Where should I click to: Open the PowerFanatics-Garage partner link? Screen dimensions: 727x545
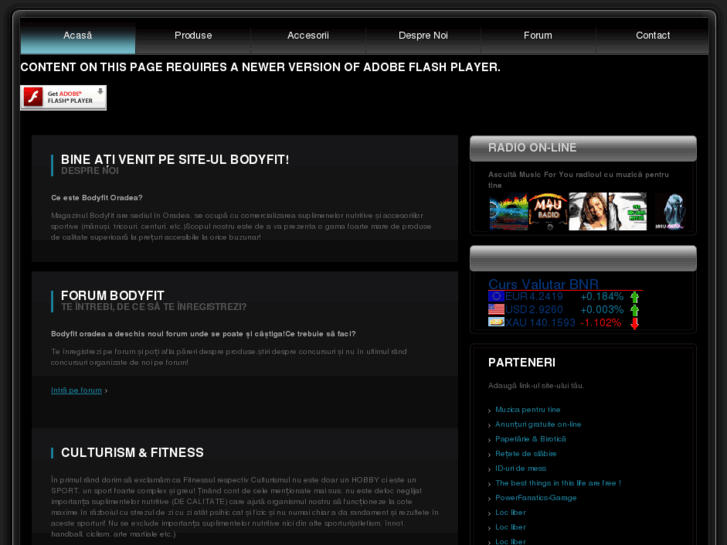click(x=536, y=498)
